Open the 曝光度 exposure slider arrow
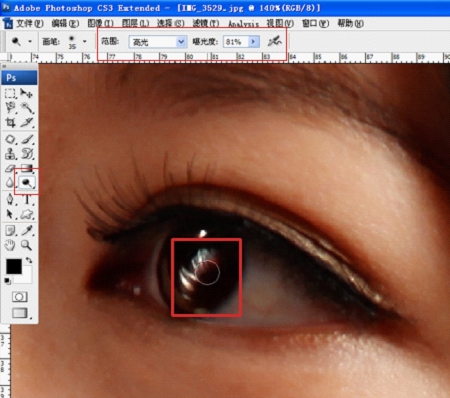The height and width of the screenshot is (398, 450). click(253, 42)
